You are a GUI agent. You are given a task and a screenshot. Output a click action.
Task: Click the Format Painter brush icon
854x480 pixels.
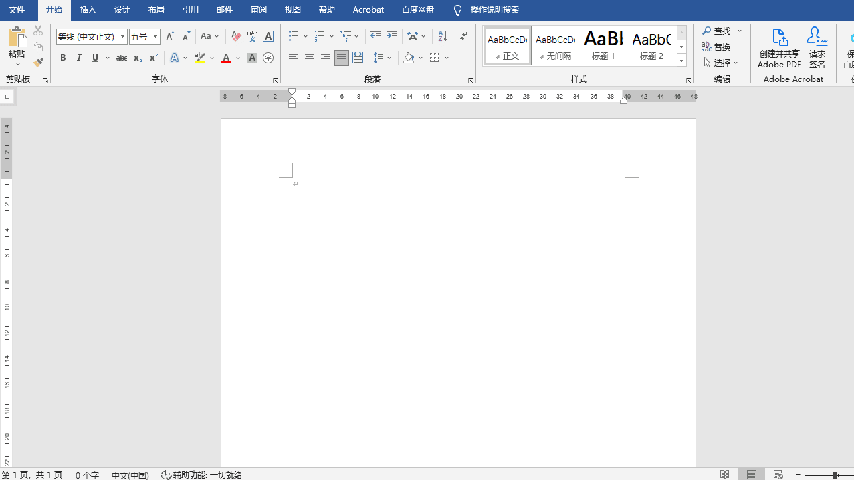(38, 62)
